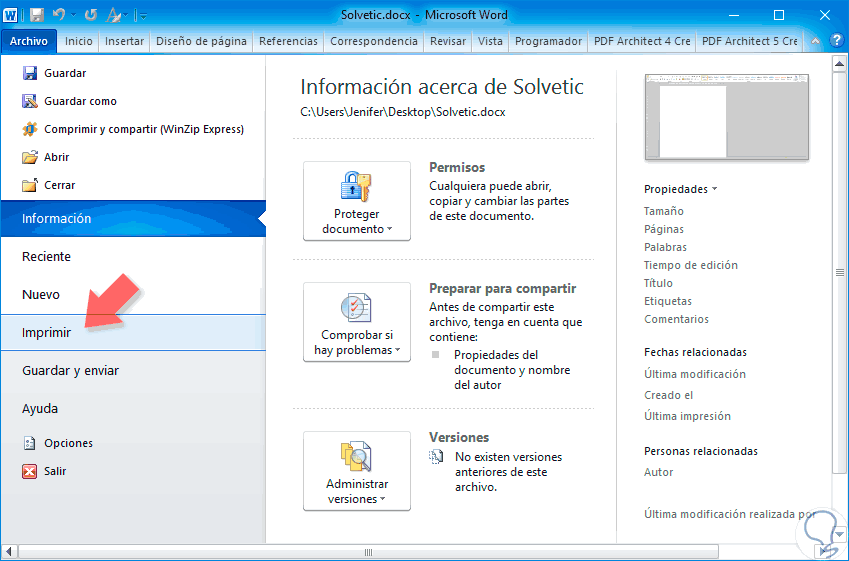Select Ayuda in the left menu
Image resolution: width=849 pixels, height=561 pixels.
[x=133, y=408]
